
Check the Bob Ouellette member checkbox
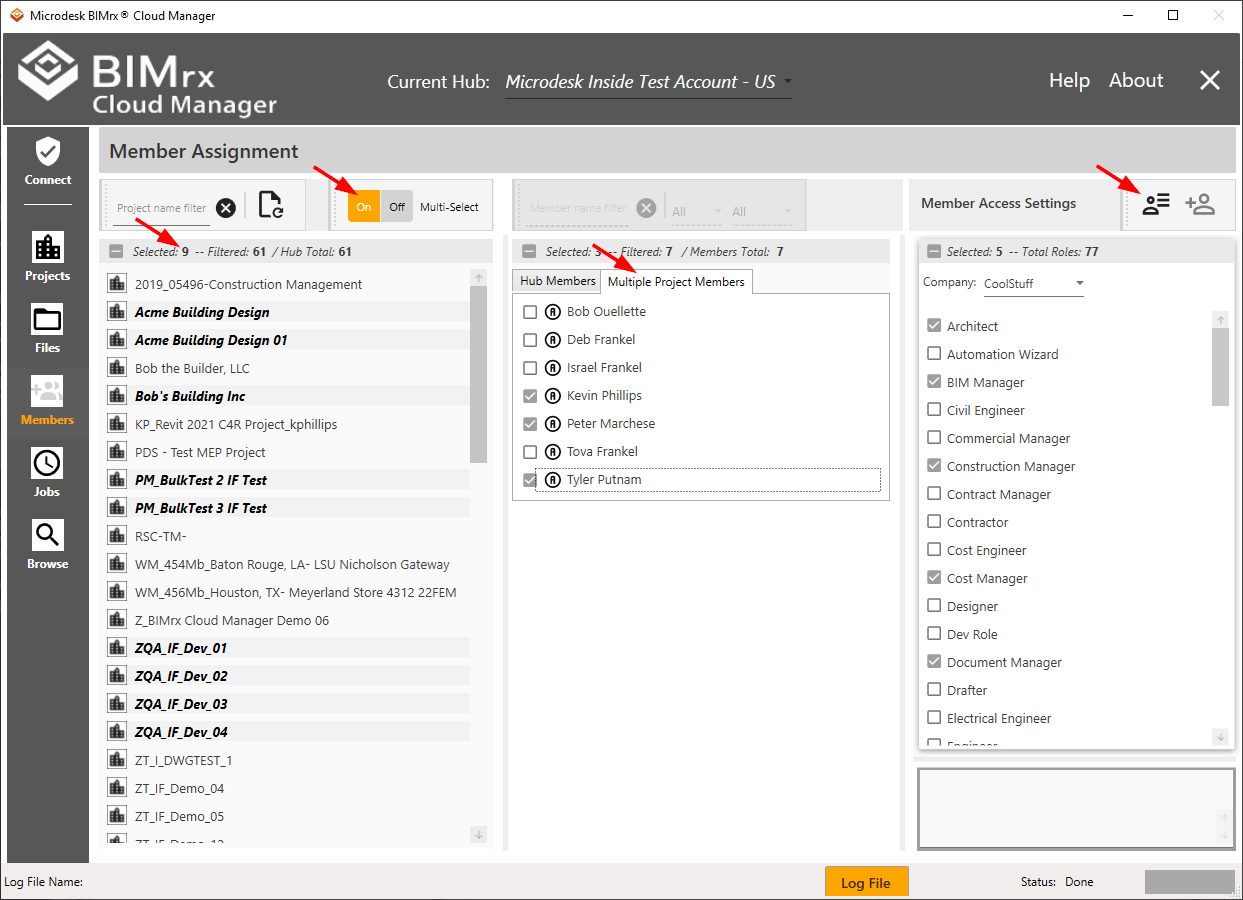tap(530, 312)
